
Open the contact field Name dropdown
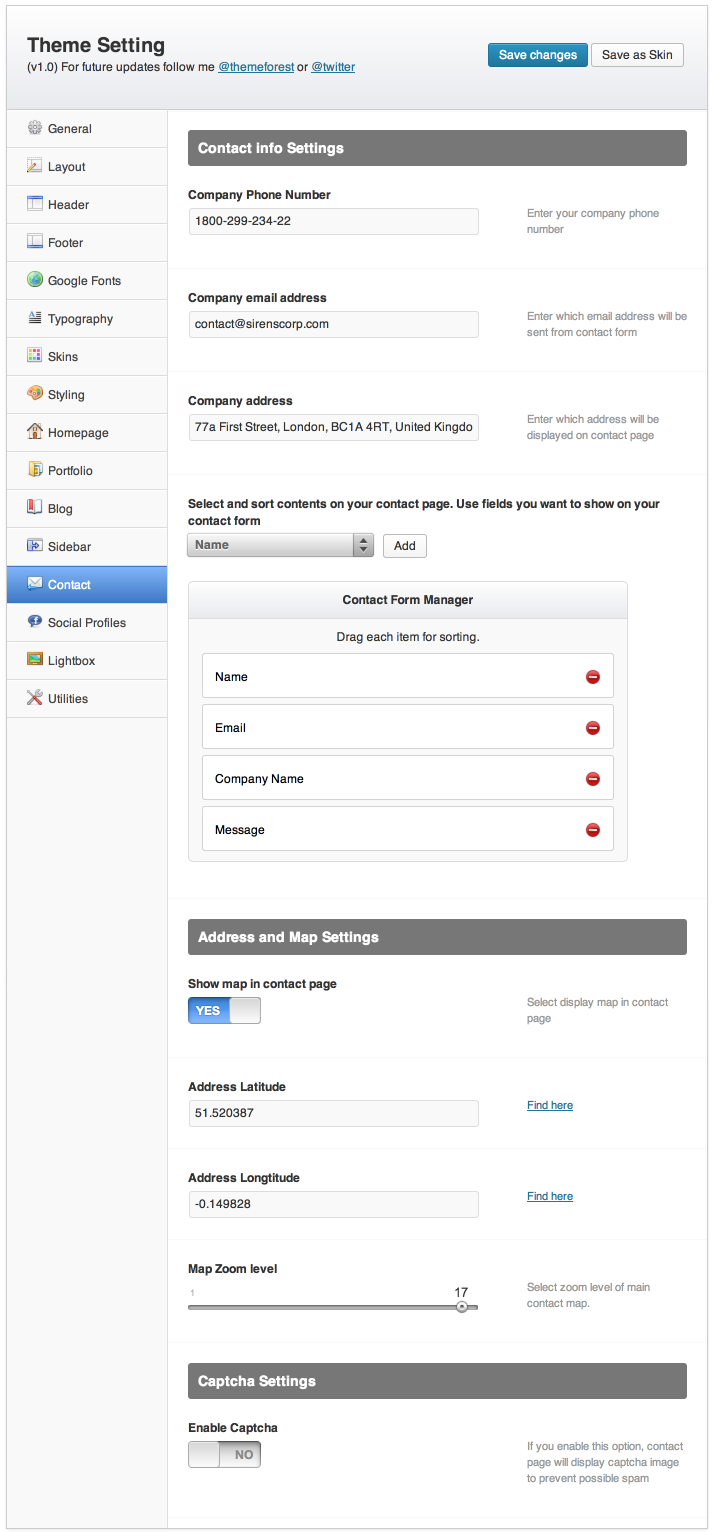tap(280, 545)
